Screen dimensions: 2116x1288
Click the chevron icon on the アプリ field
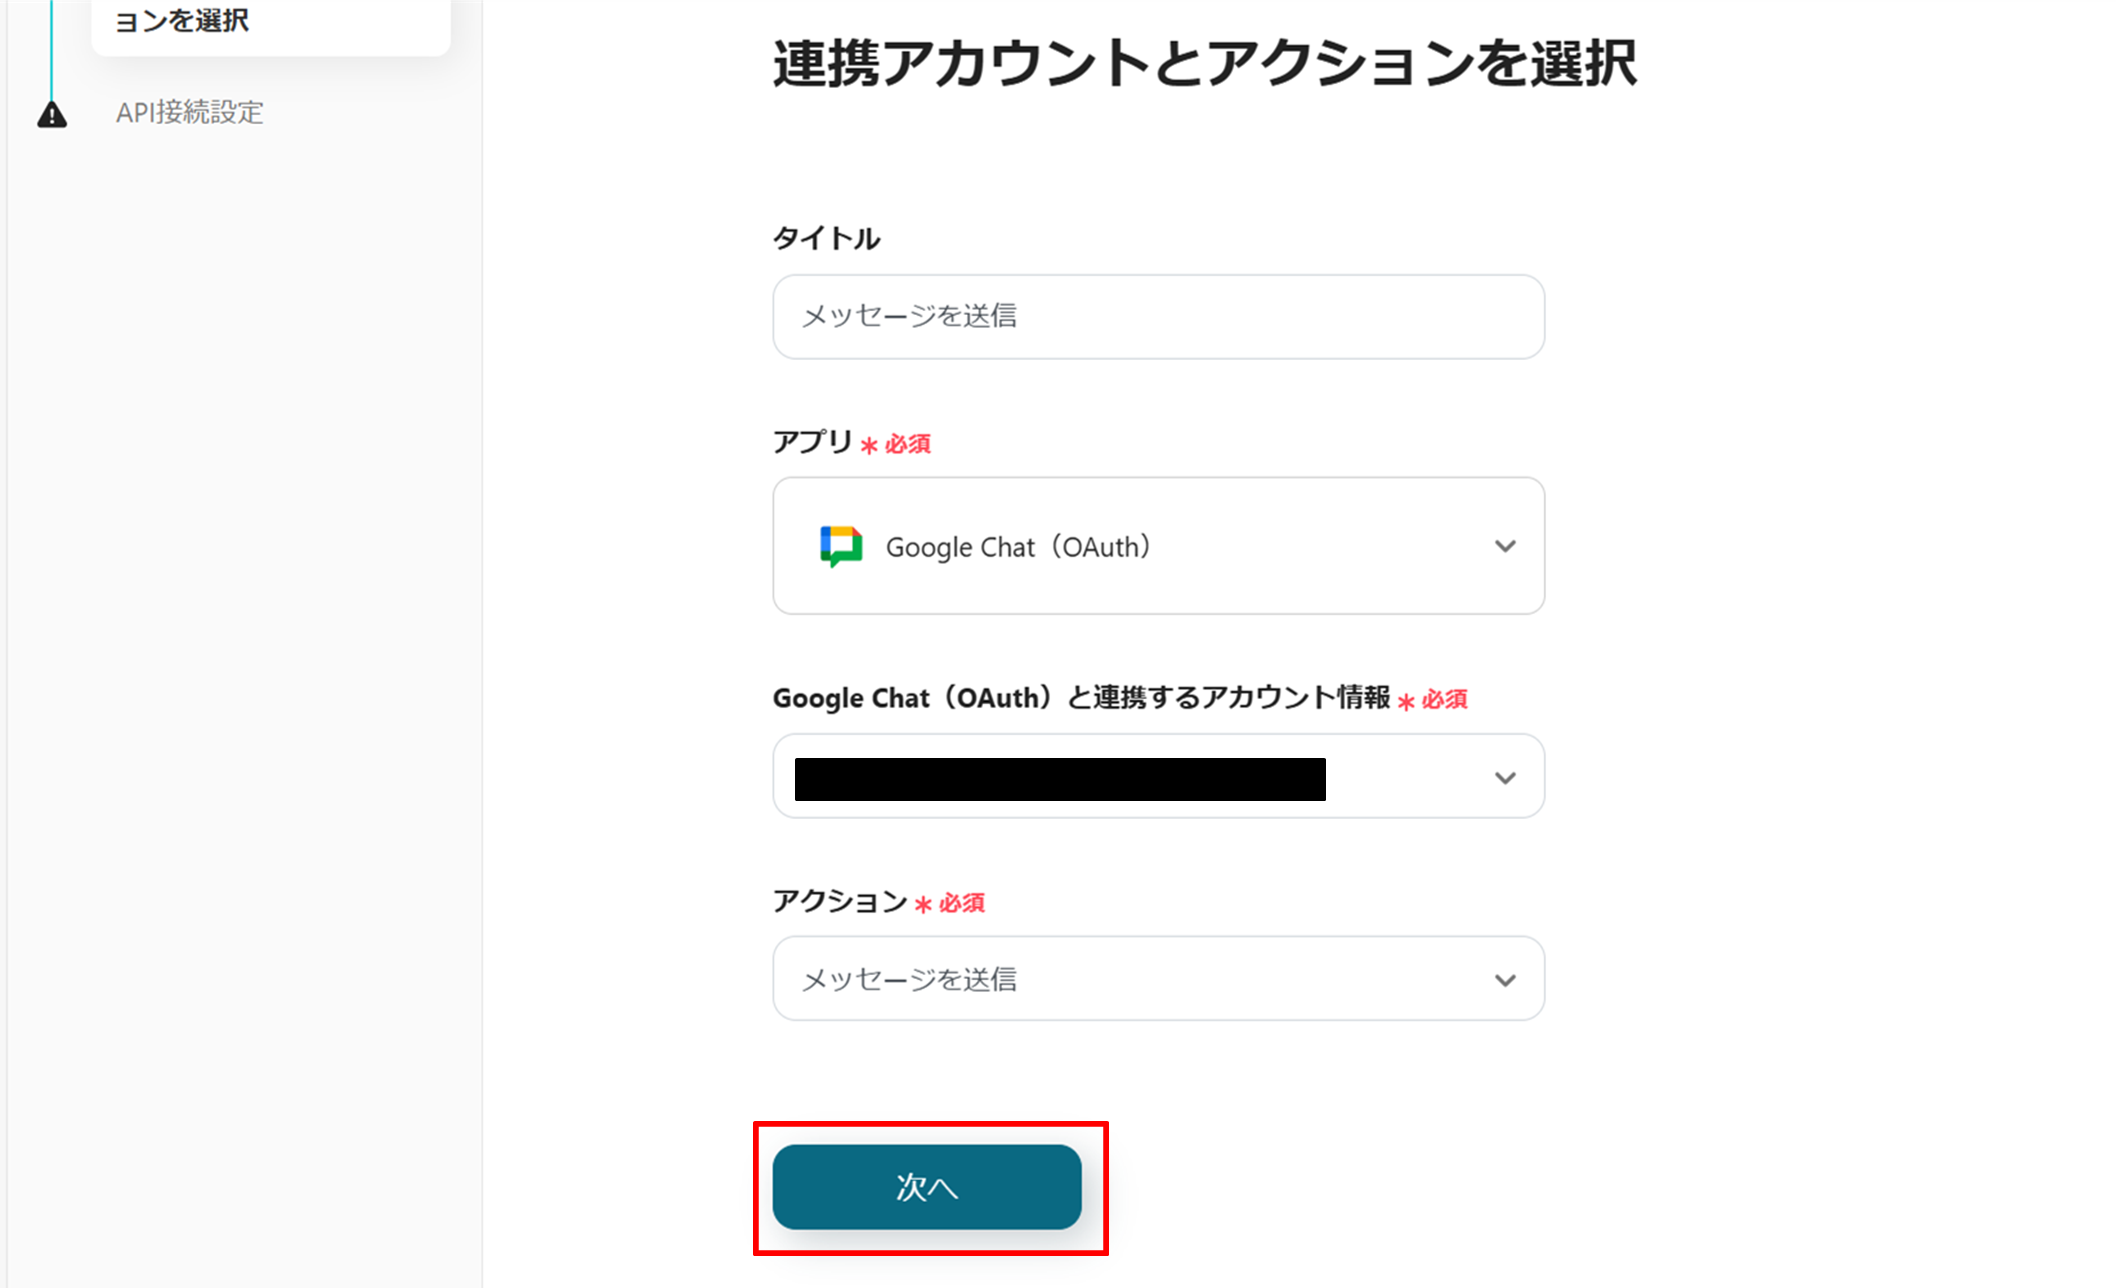pos(1504,546)
